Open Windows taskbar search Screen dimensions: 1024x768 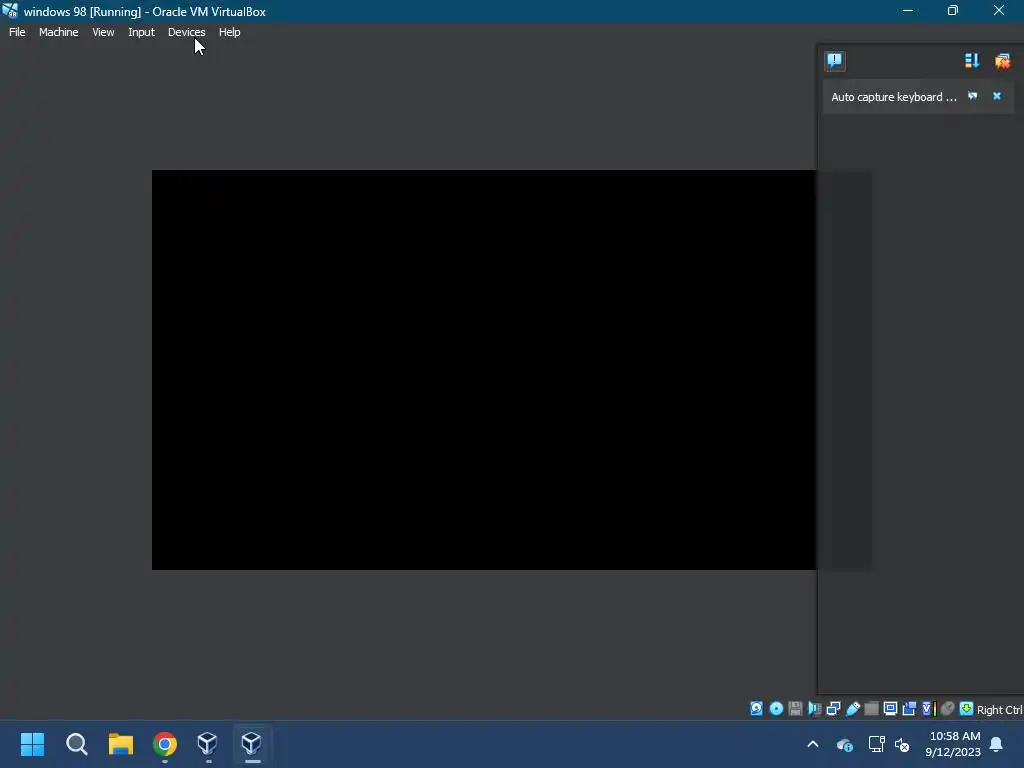tap(76, 744)
